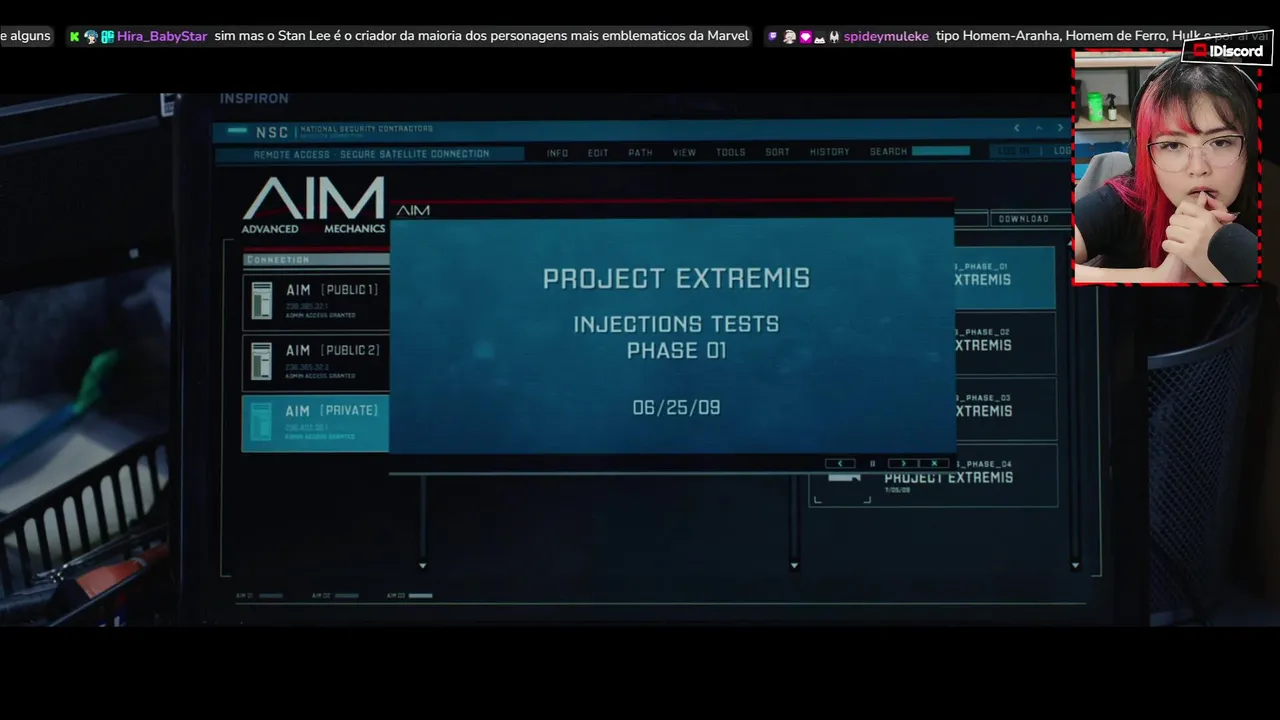
Task: Click the down arrow under the middle column
Action: [794, 566]
